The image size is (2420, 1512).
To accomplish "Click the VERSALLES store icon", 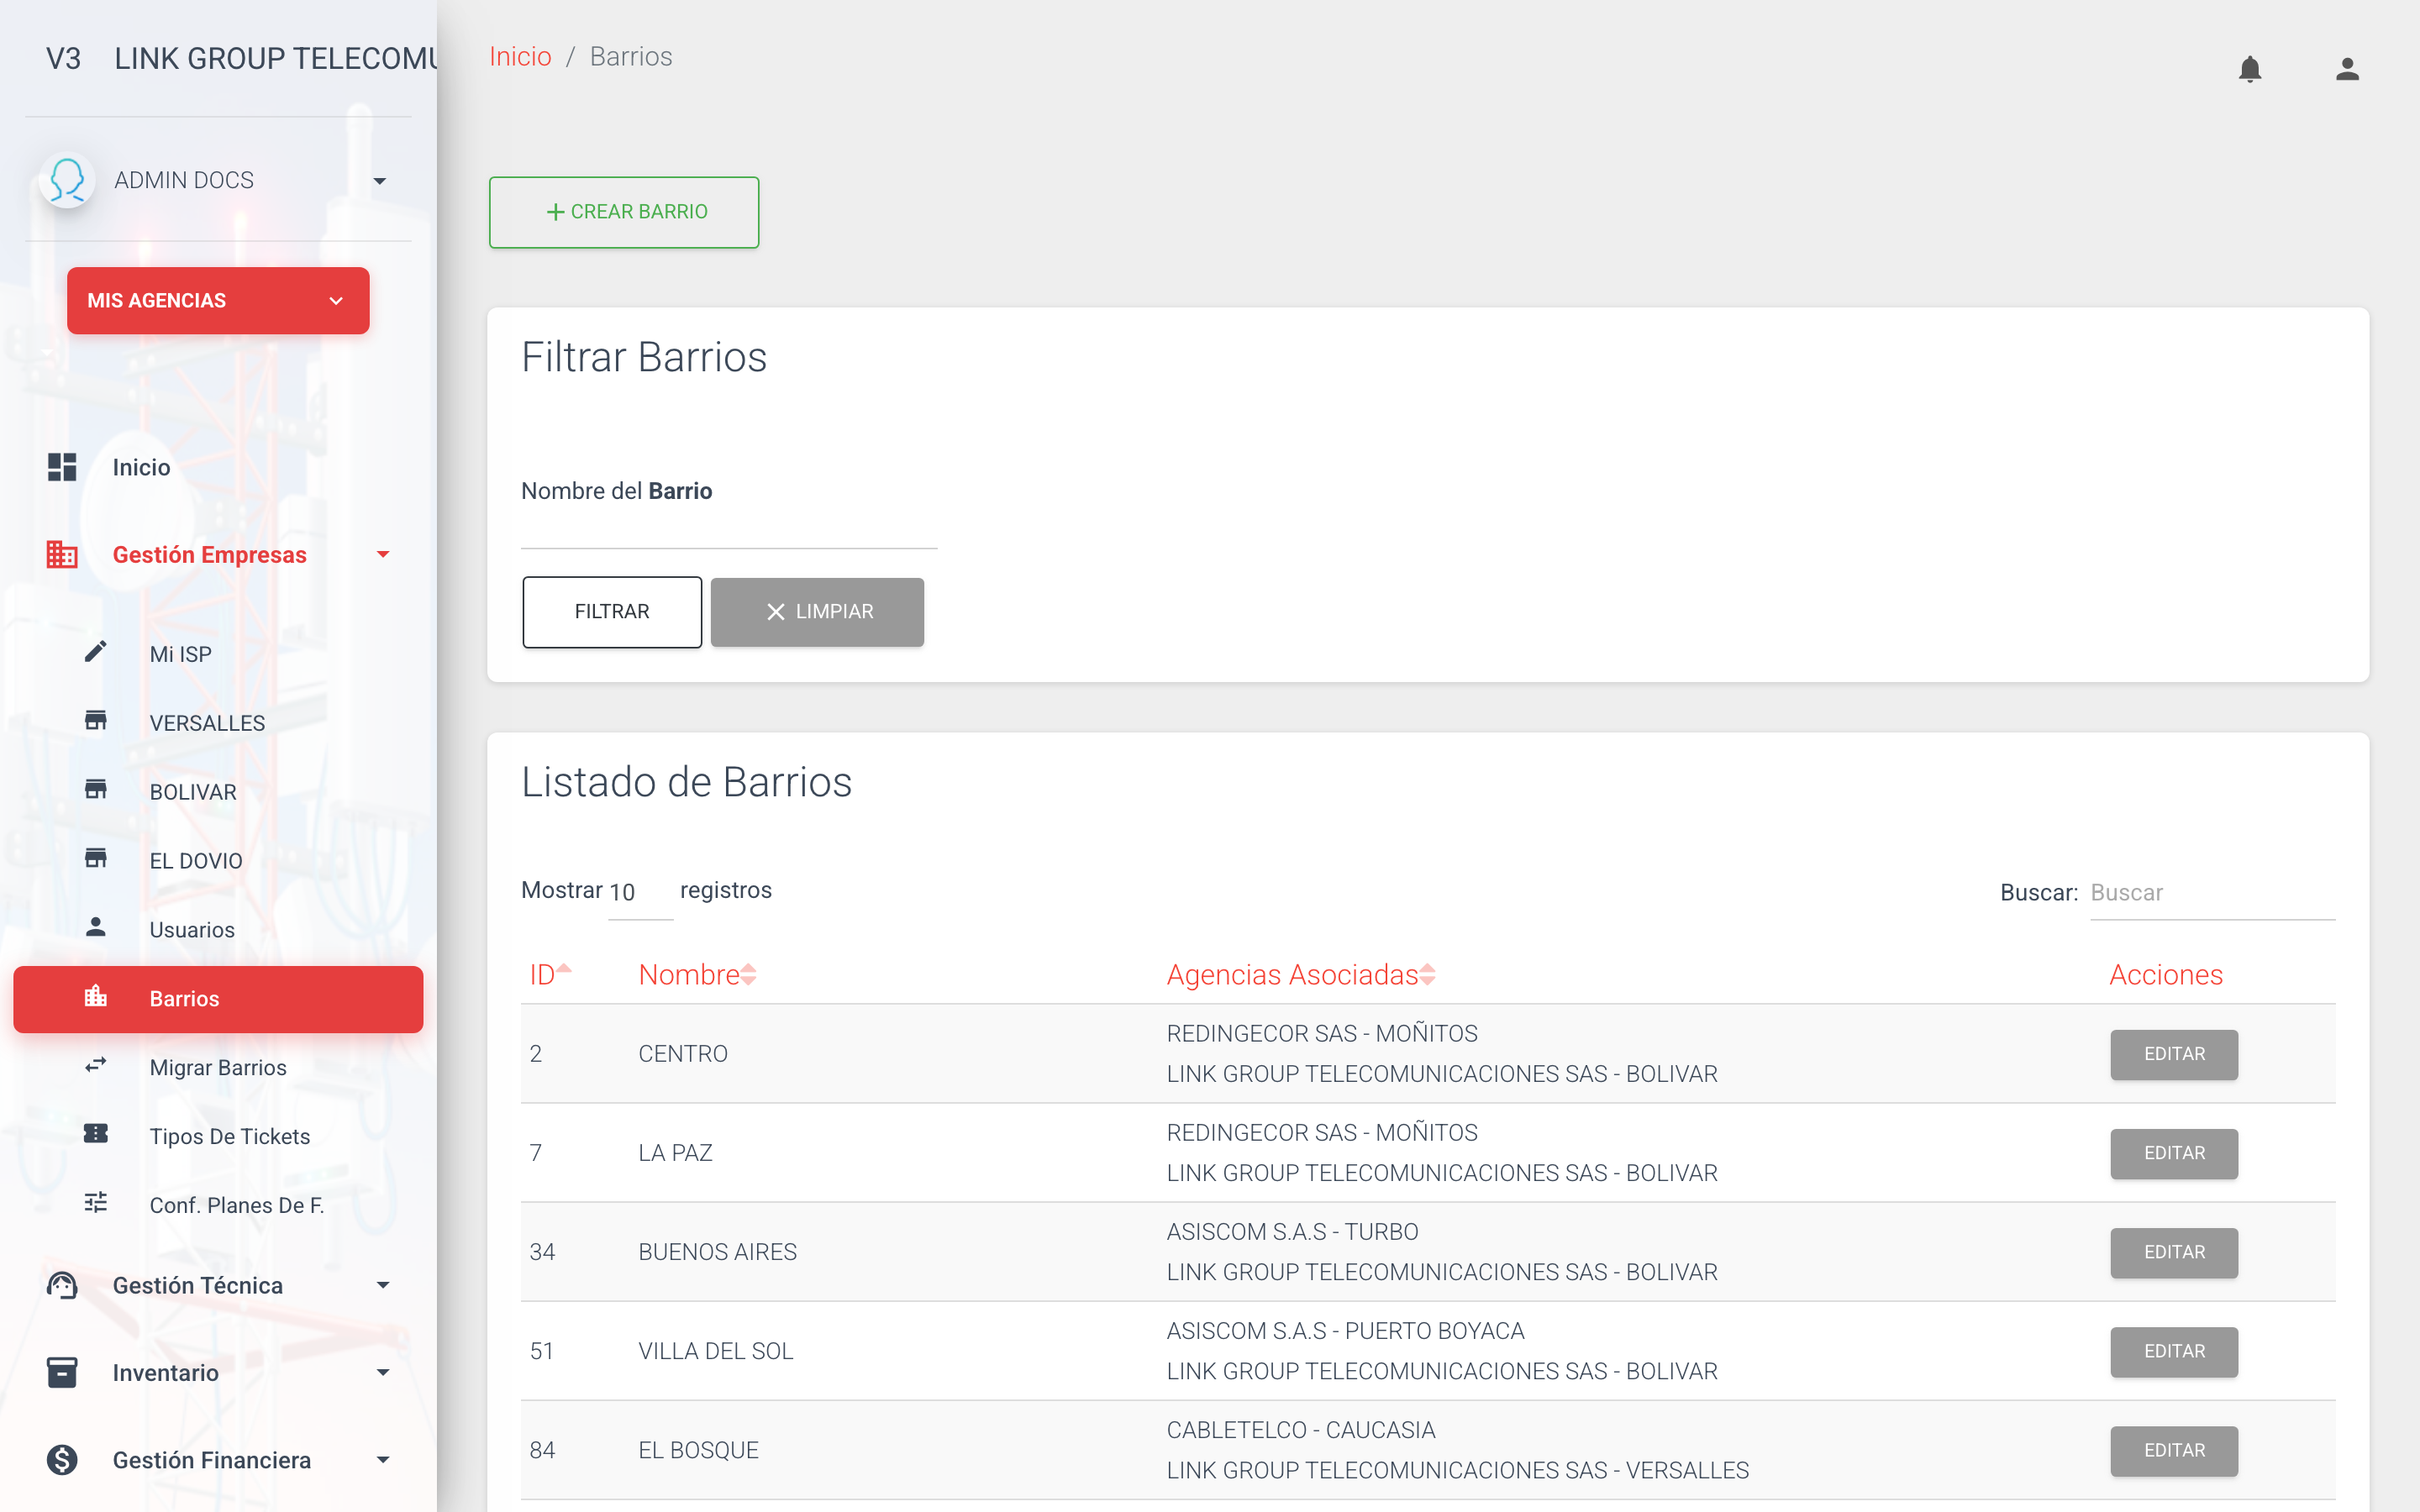I will [95, 721].
